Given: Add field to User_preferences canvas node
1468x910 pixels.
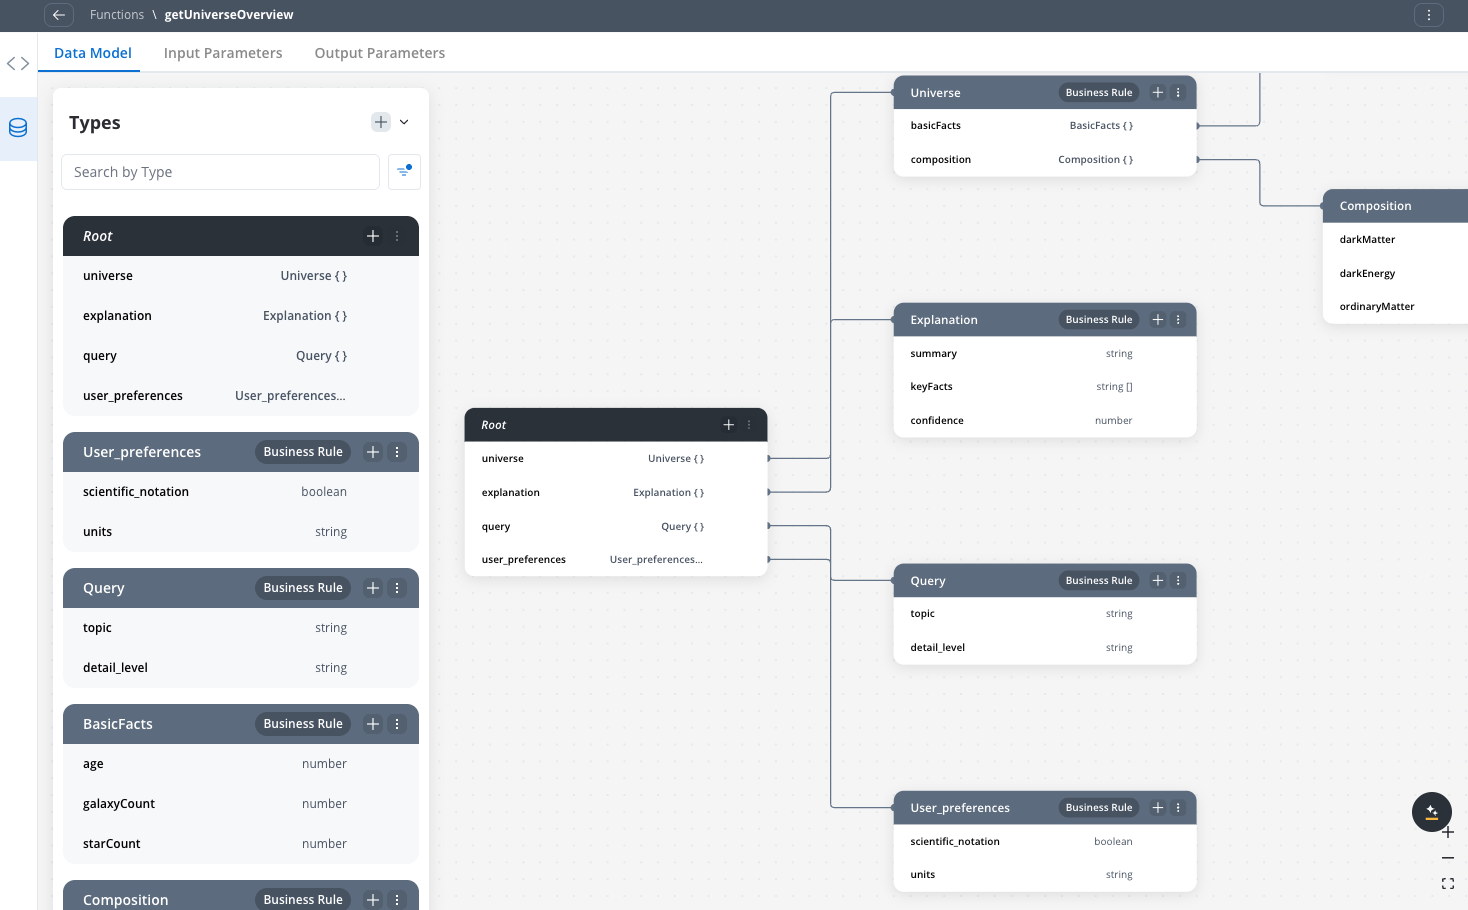Looking at the screenshot, I should (x=1158, y=808).
